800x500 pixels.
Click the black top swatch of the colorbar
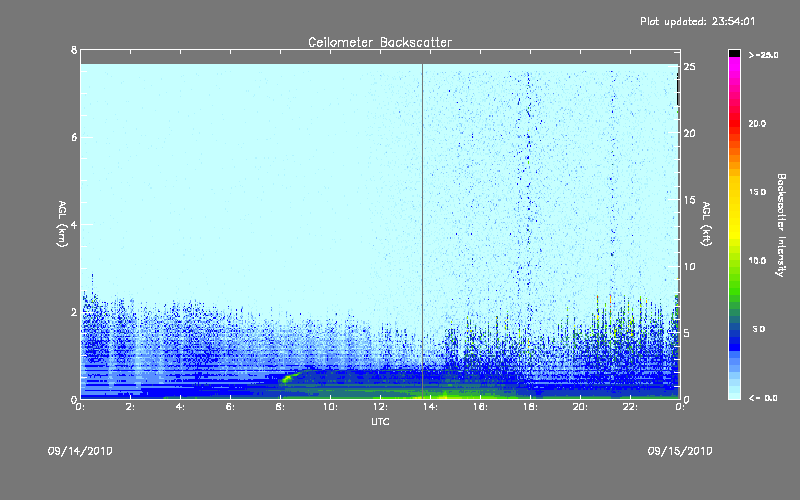click(x=734, y=53)
